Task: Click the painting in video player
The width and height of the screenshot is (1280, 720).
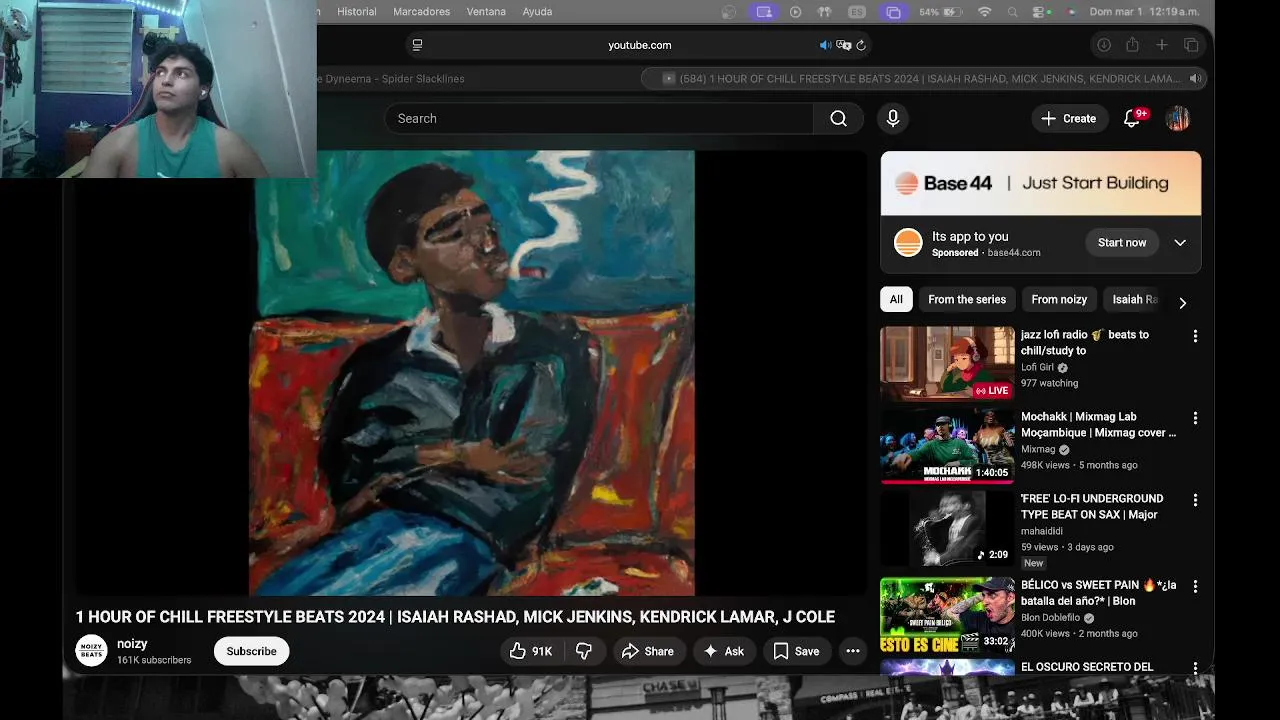Action: click(471, 373)
